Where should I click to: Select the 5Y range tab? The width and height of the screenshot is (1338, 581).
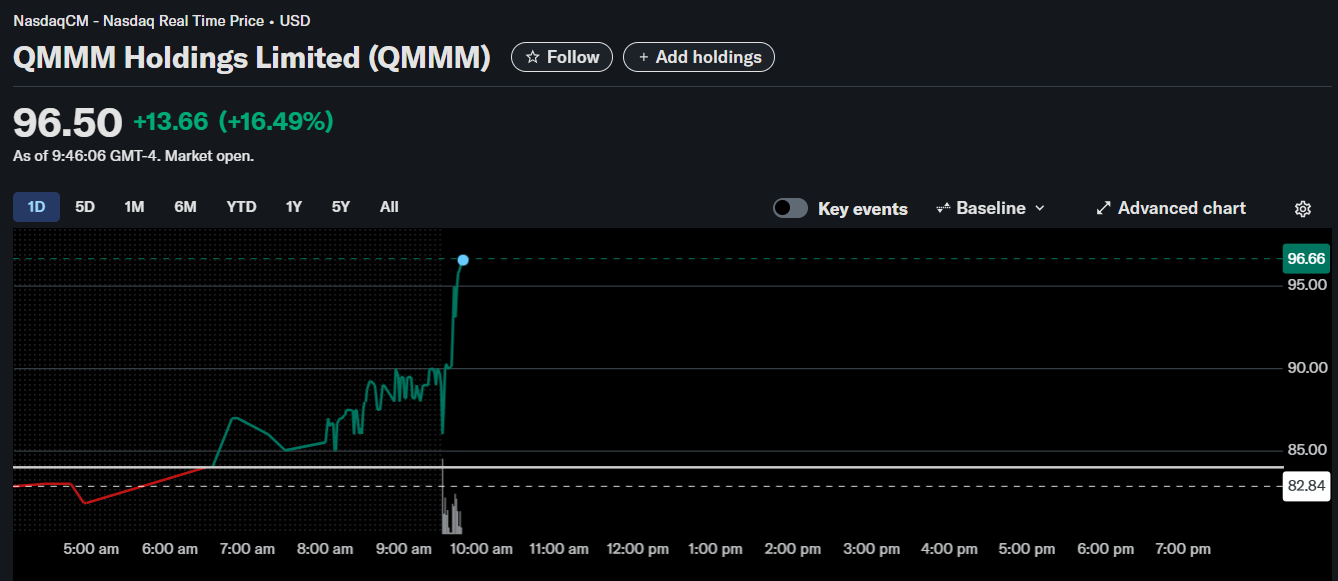341,207
